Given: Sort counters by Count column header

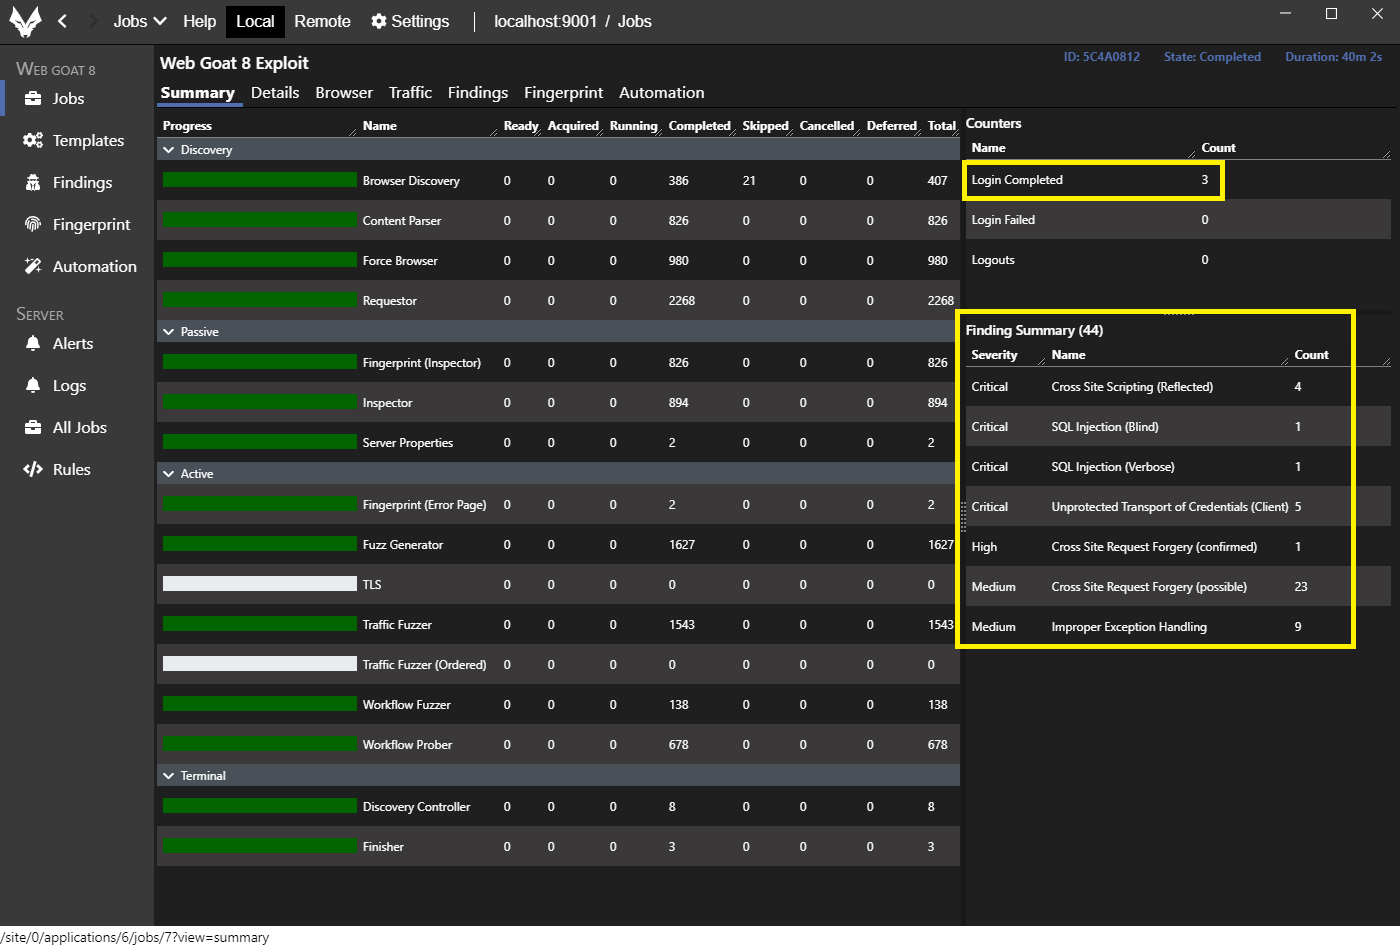Looking at the screenshot, I should point(1218,148).
